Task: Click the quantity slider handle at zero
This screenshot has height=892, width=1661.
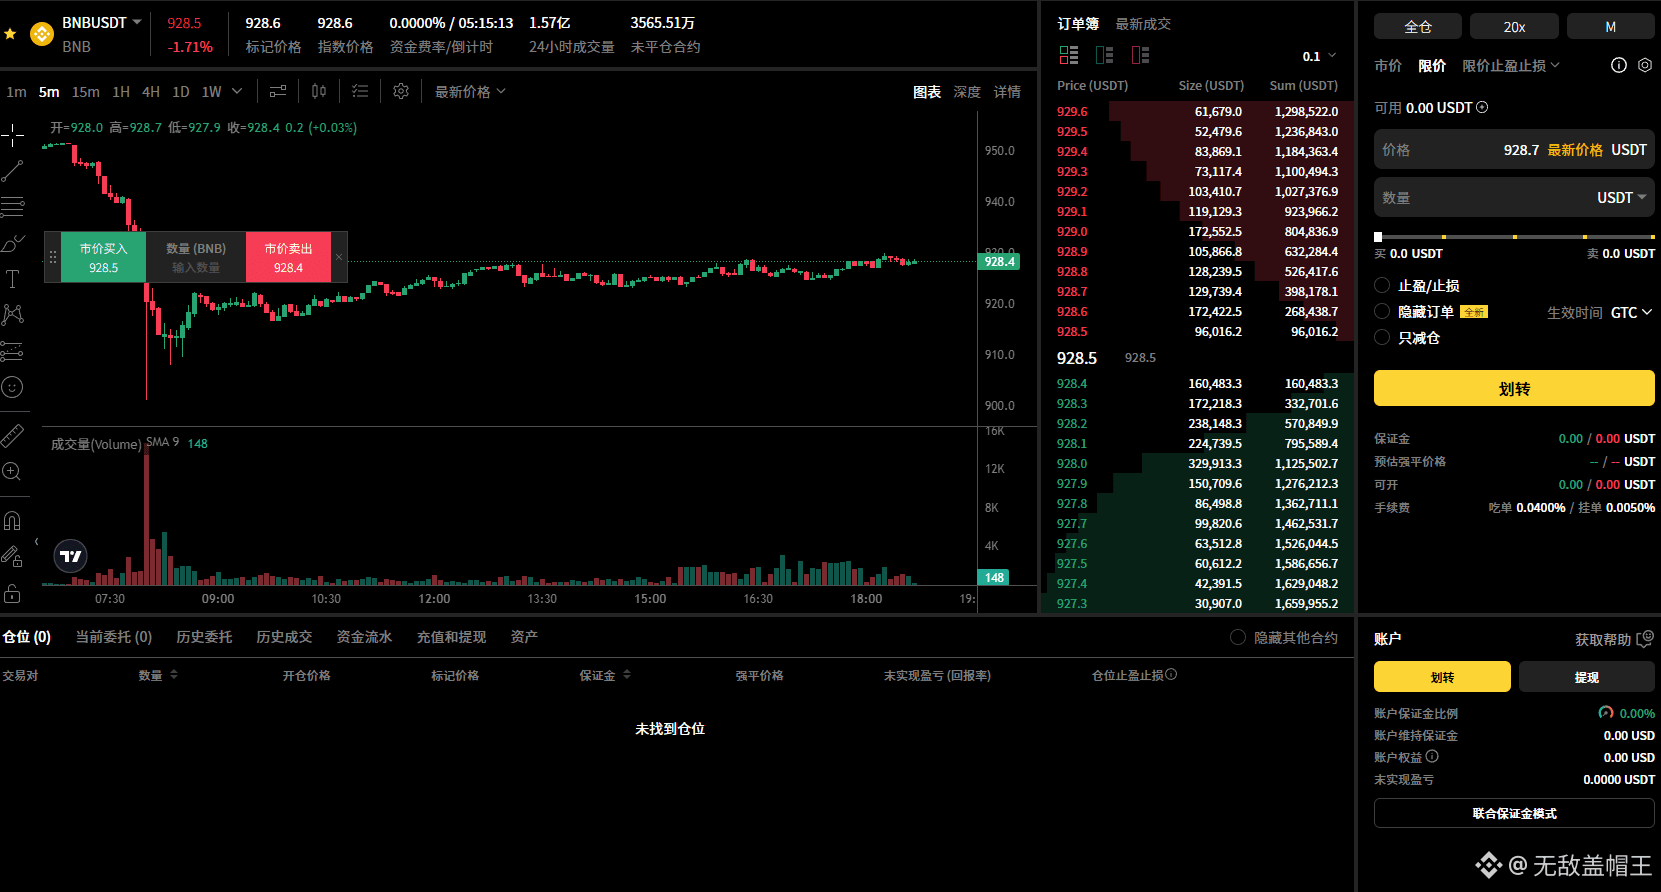Action: (1378, 237)
